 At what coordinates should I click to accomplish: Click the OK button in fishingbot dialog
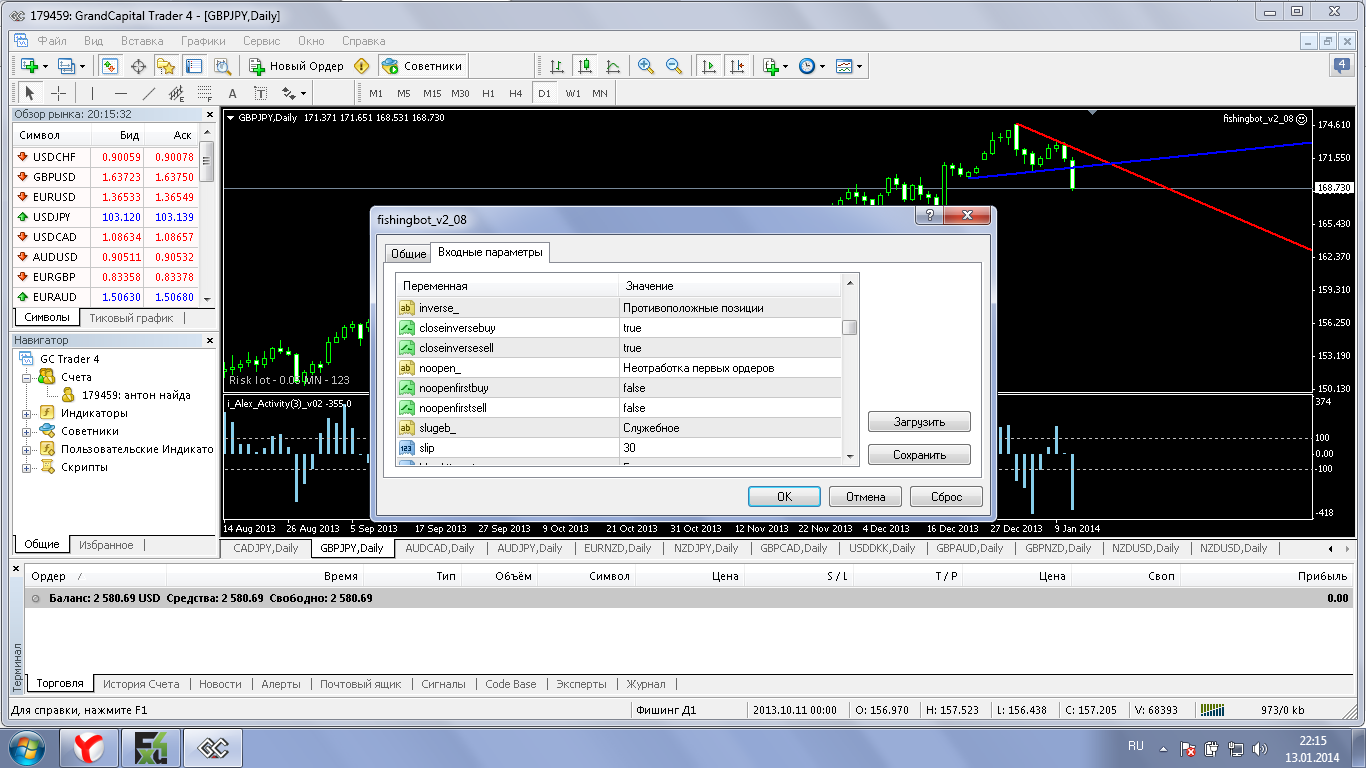pyautogui.click(x=785, y=496)
